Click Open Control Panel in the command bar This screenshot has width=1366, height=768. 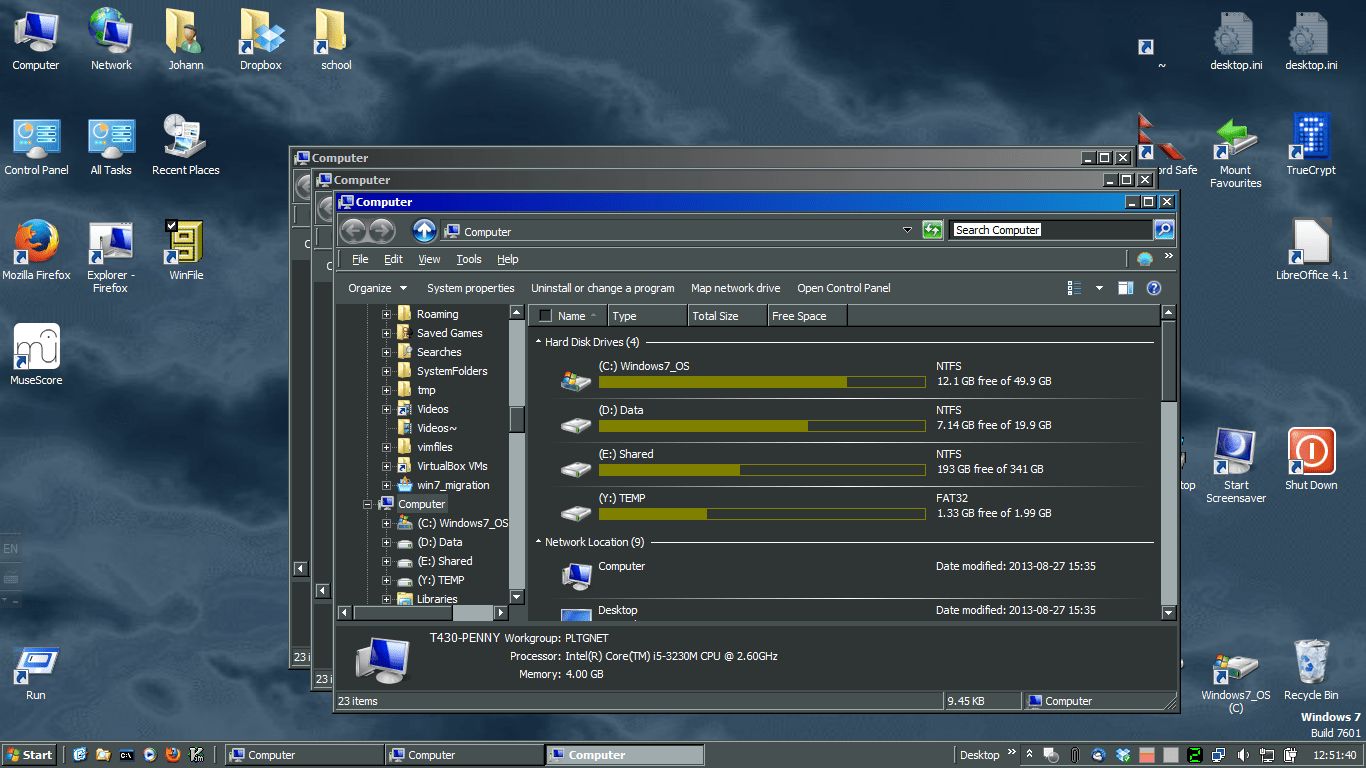pos(843,288)
